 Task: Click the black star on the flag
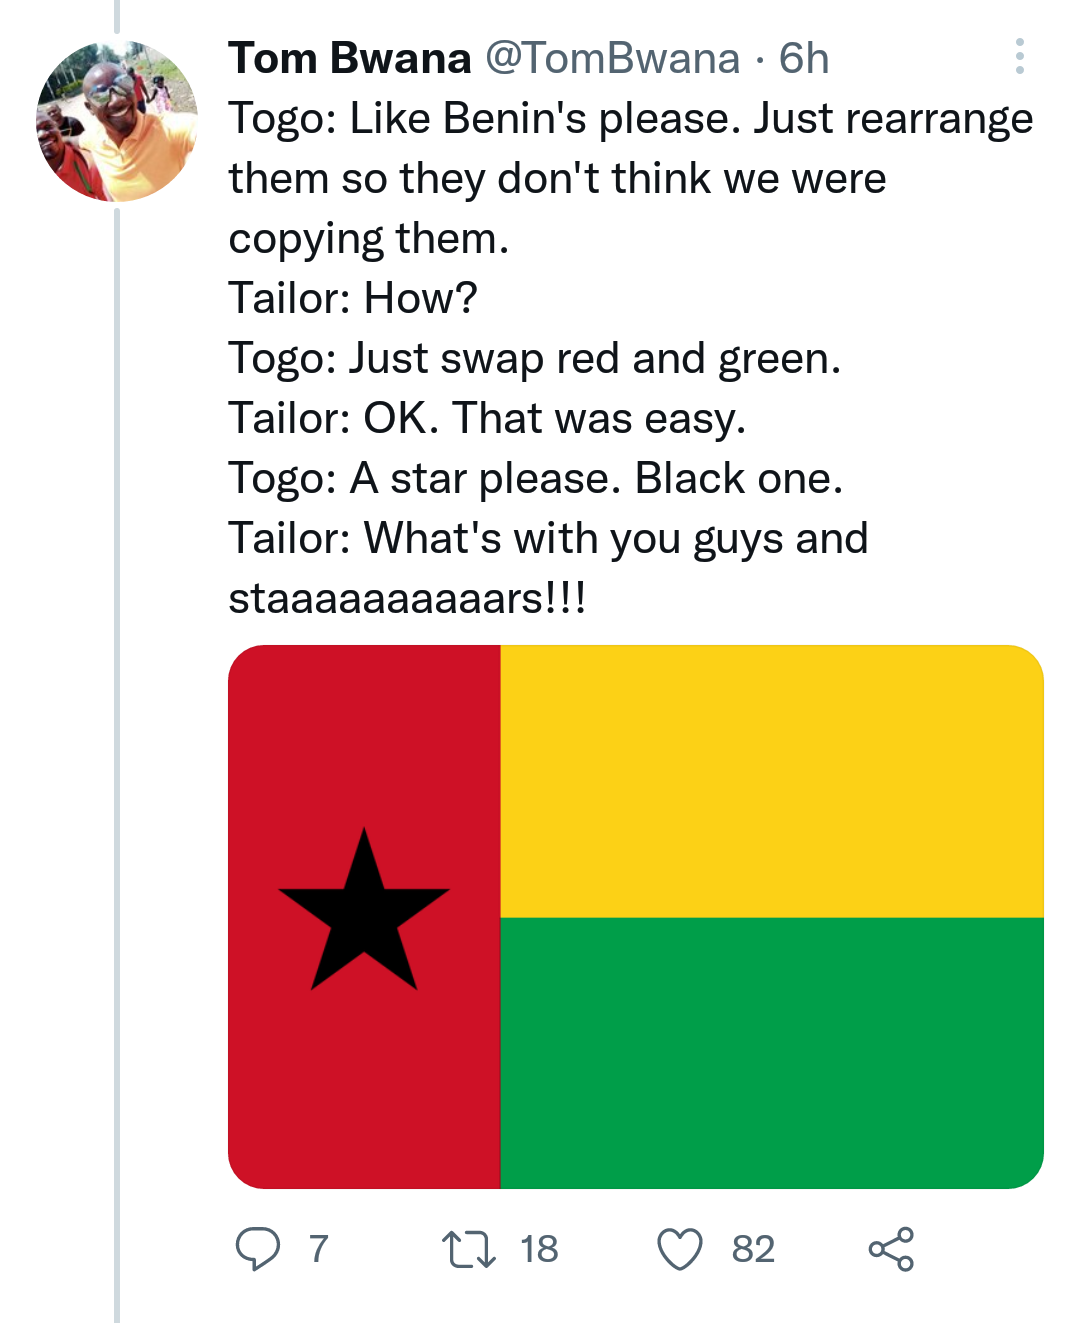point(364,912)
